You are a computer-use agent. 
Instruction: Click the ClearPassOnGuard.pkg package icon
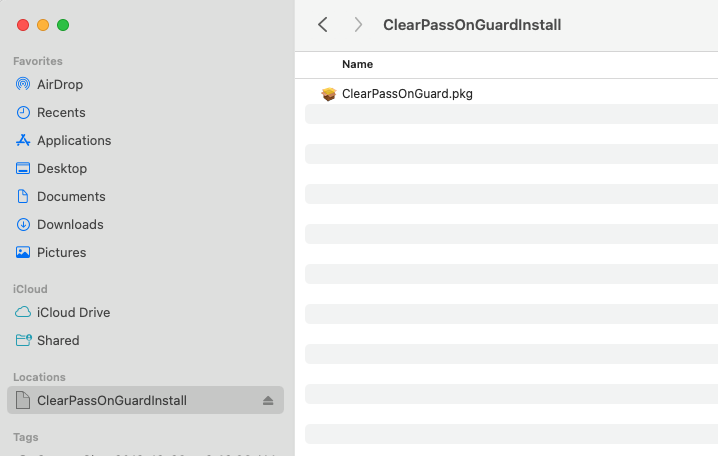coord(328,94)
